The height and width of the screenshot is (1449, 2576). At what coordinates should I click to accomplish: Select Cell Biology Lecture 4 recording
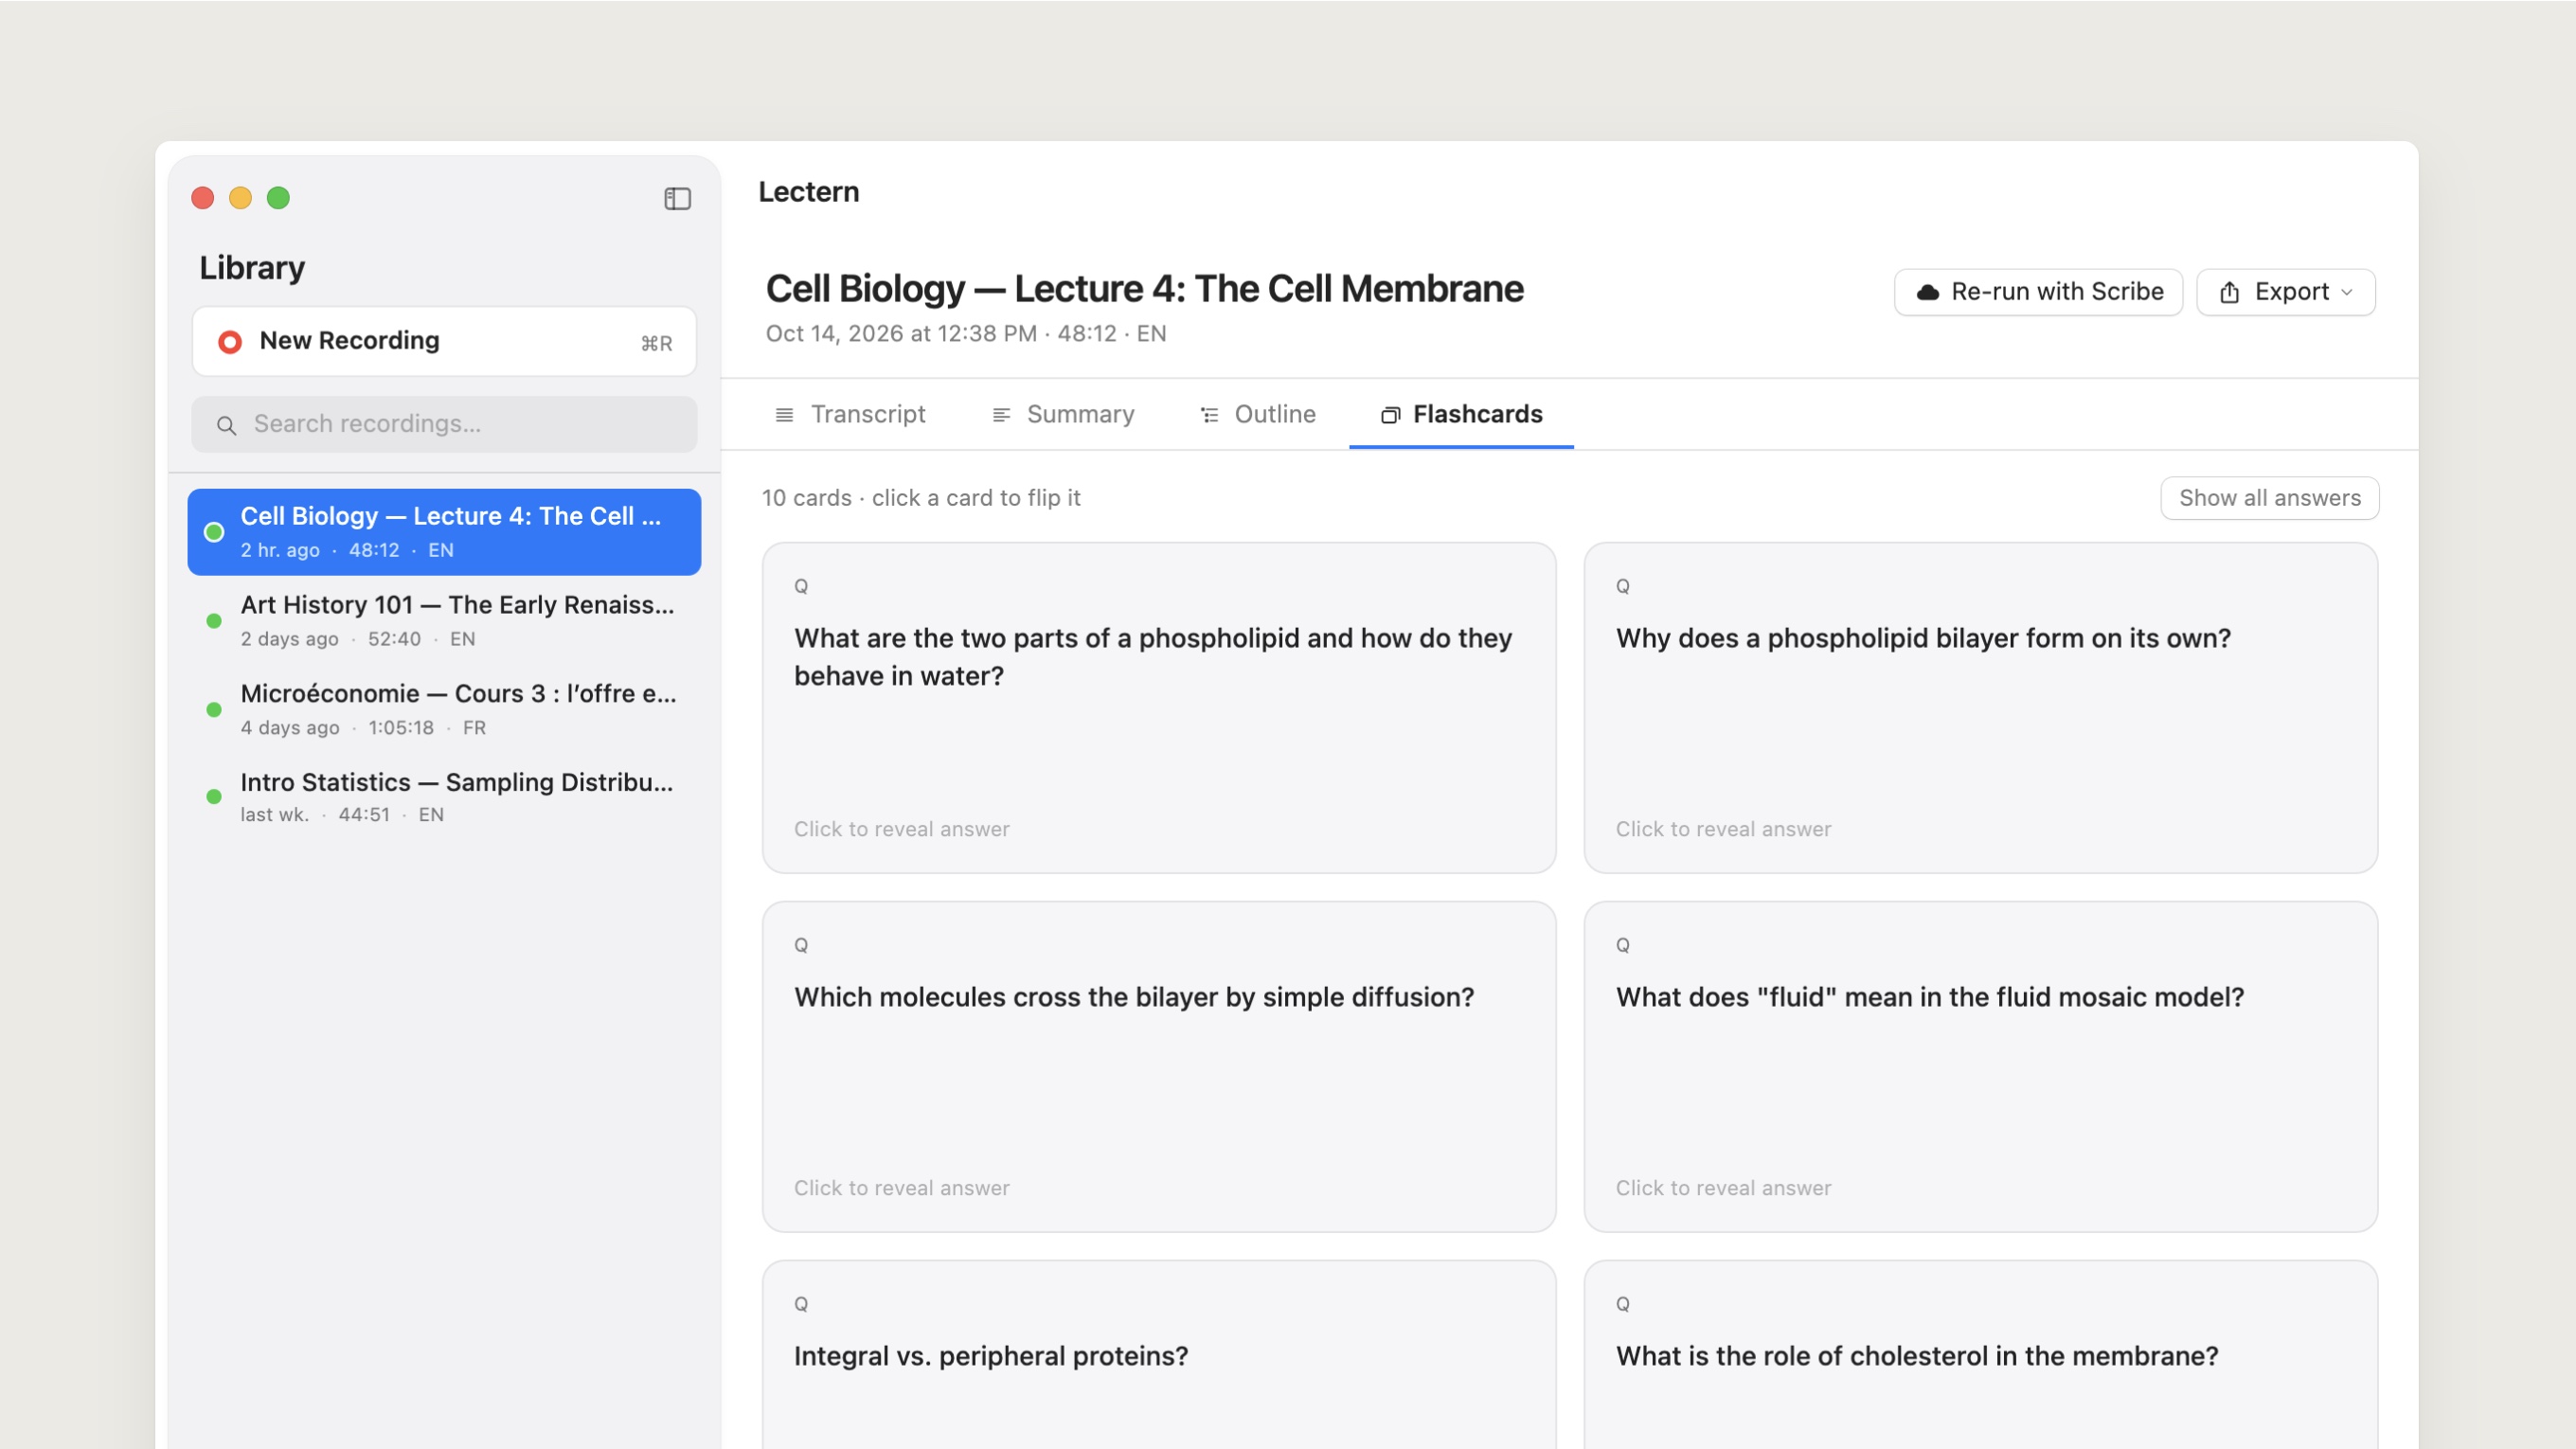click(x=444, y=532)
